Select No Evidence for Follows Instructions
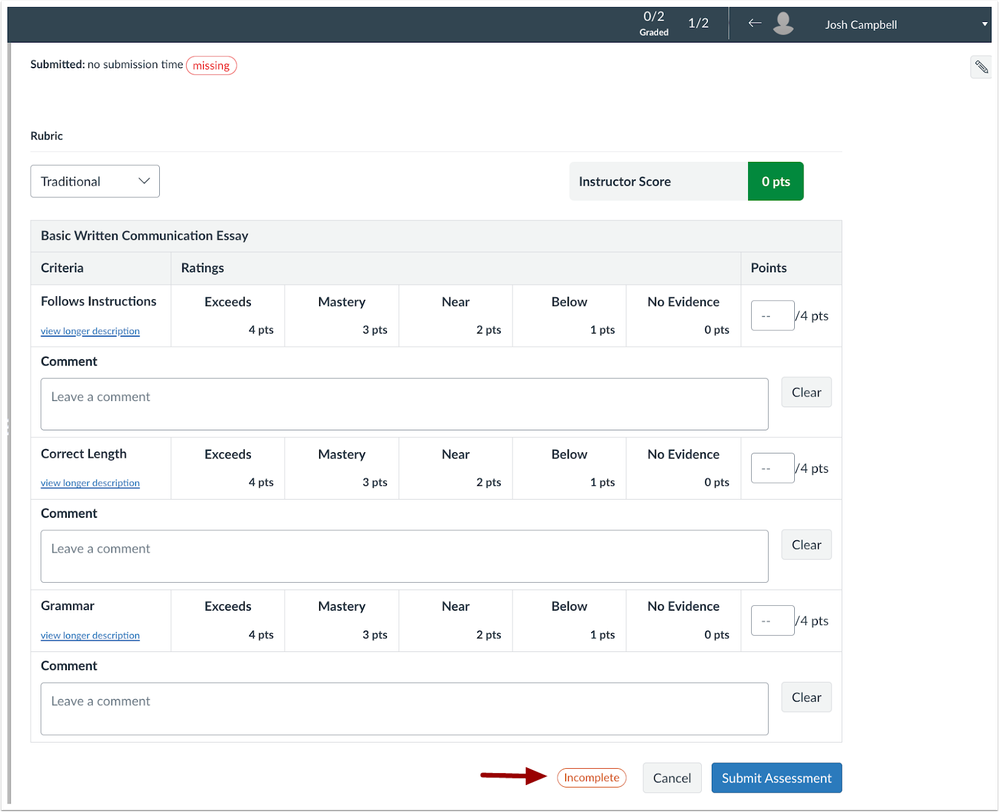999x812 pixels. 684,315
